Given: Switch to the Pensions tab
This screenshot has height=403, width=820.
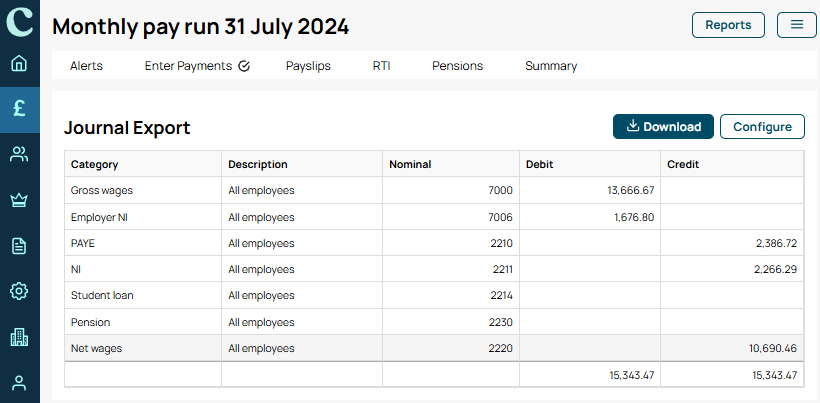Looking at the screenshot, I should click(x=458, y=66).
